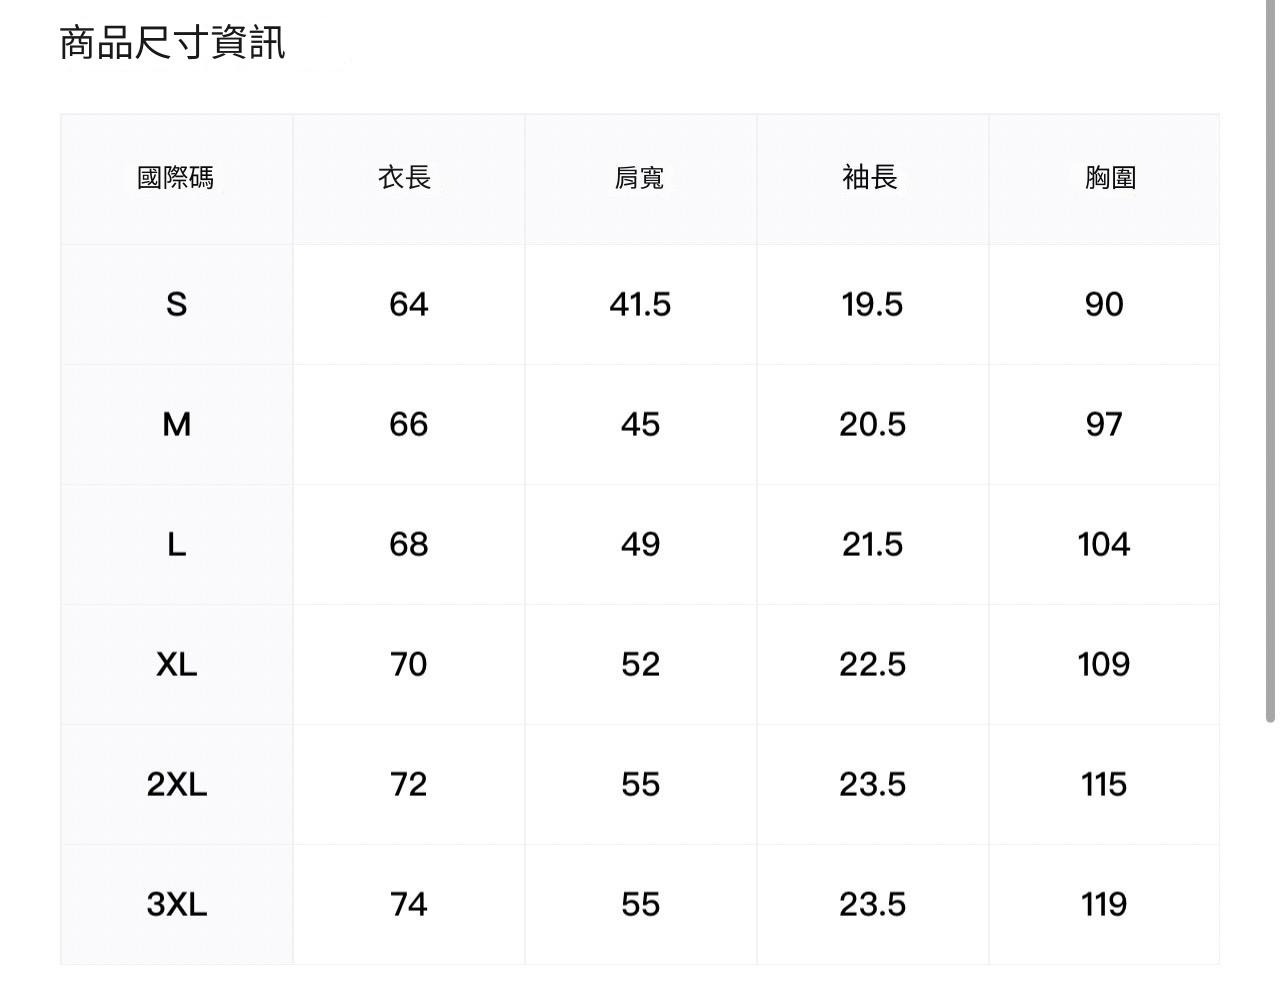Select the M size row label
This screenshot has width=1284, height=981.
point(176,424)
